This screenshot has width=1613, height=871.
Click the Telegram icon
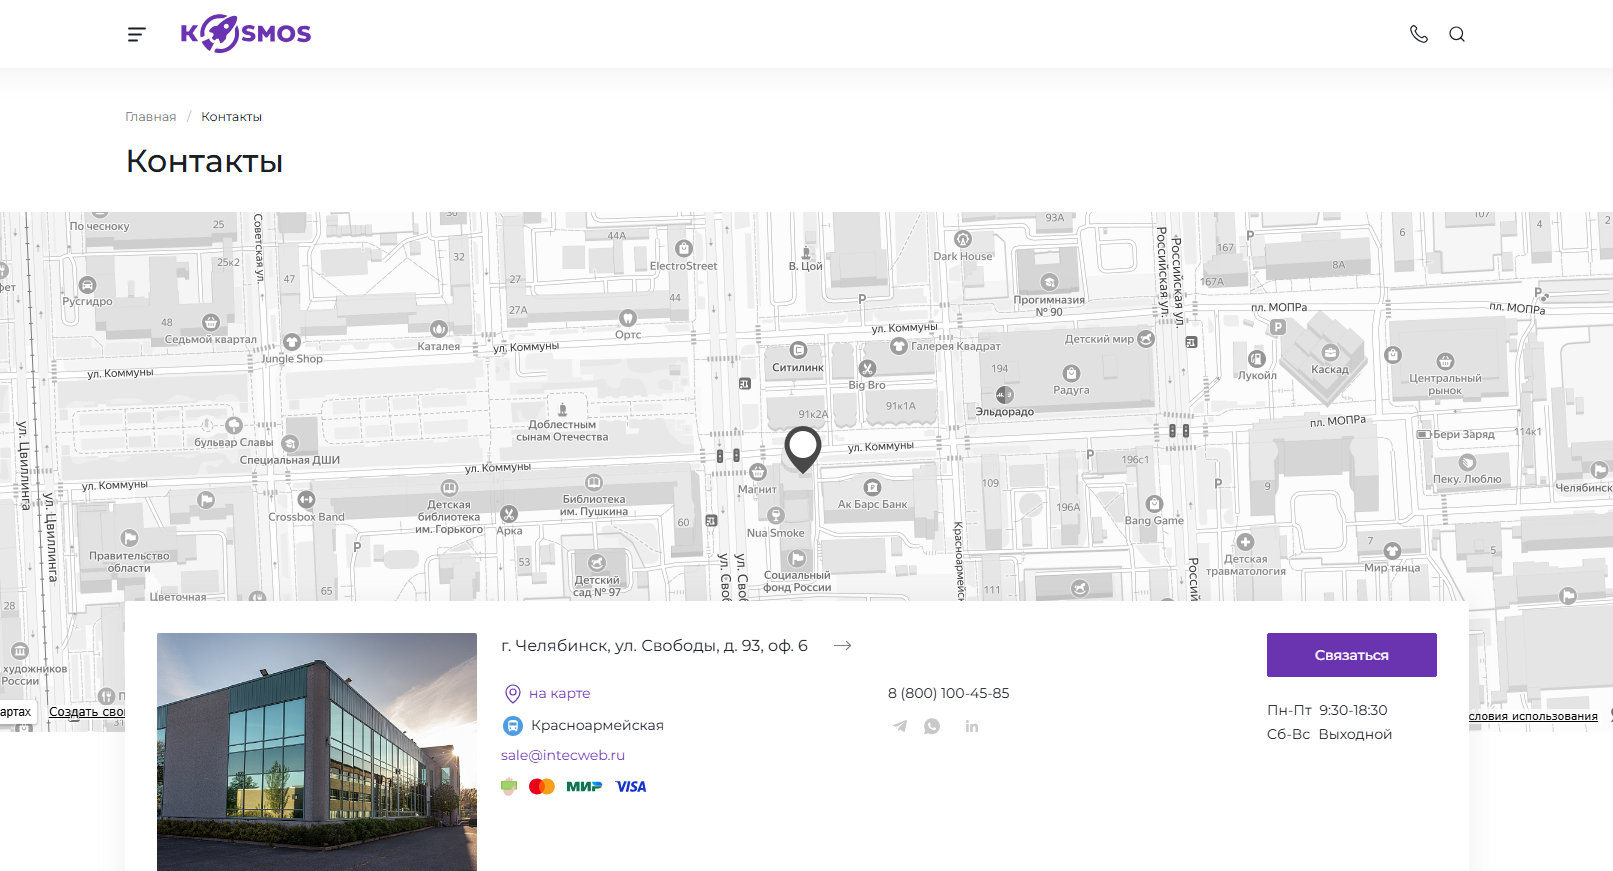pos(900,727)
